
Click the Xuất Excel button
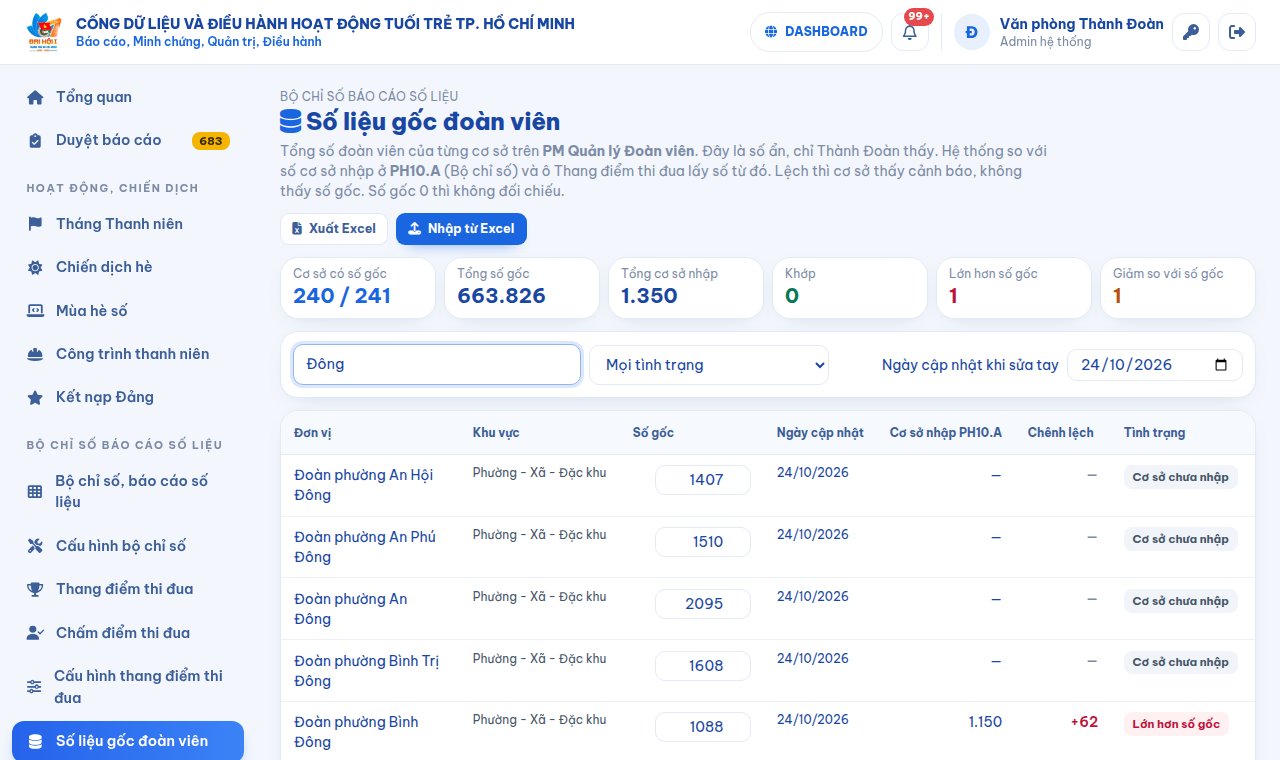tap(333, 229)
